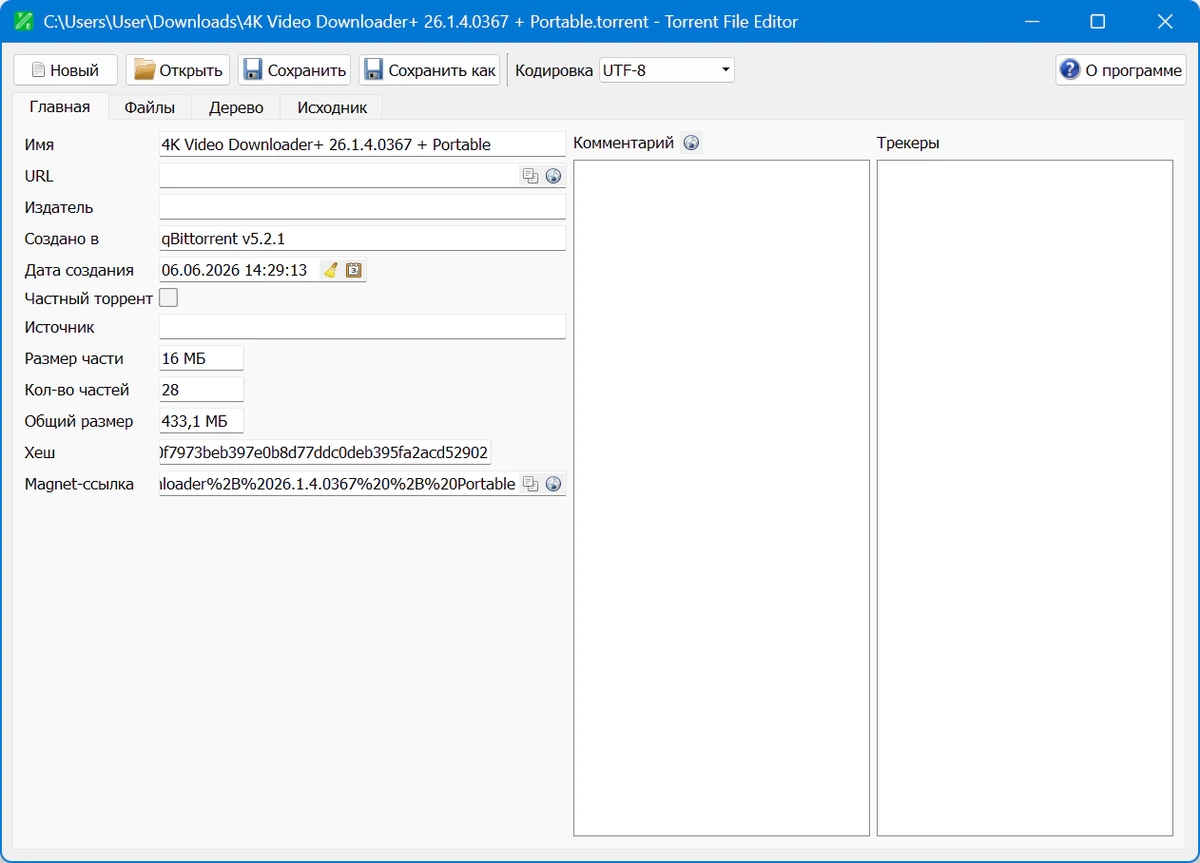
Task: Switch to the Дерево tab
Action: (236, 107)
